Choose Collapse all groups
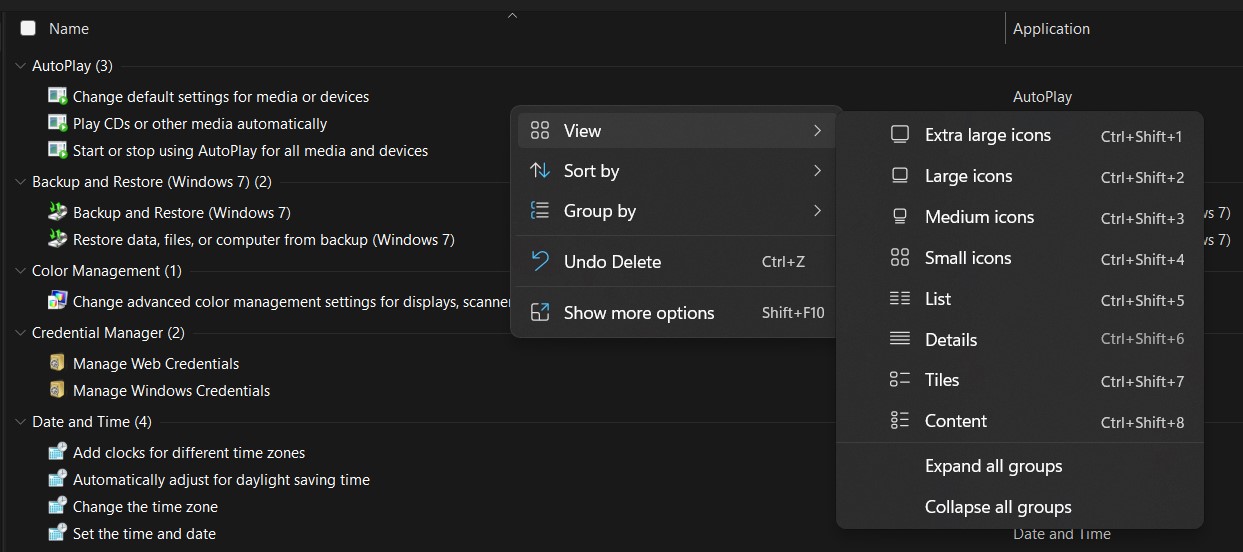 tap(997, 507)
